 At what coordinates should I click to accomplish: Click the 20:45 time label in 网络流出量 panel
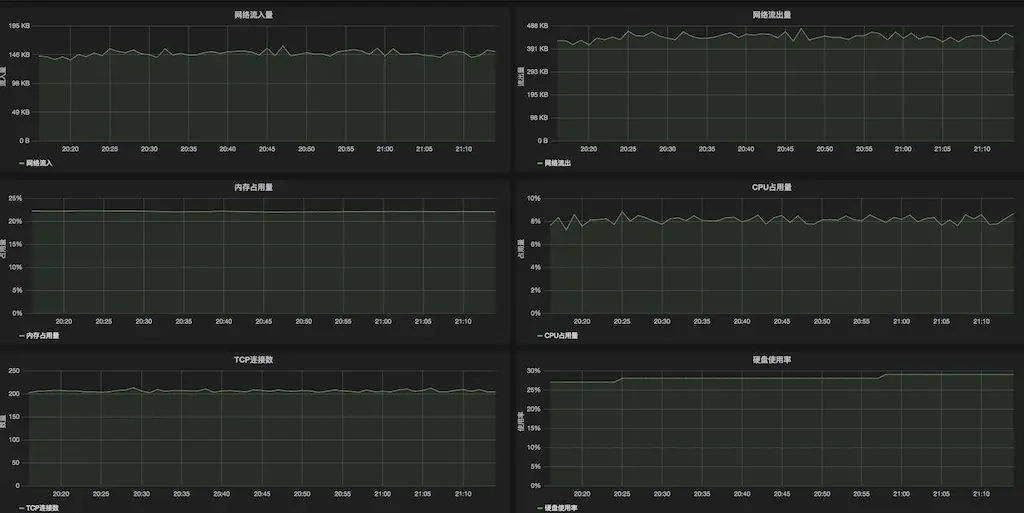(785, 149)
